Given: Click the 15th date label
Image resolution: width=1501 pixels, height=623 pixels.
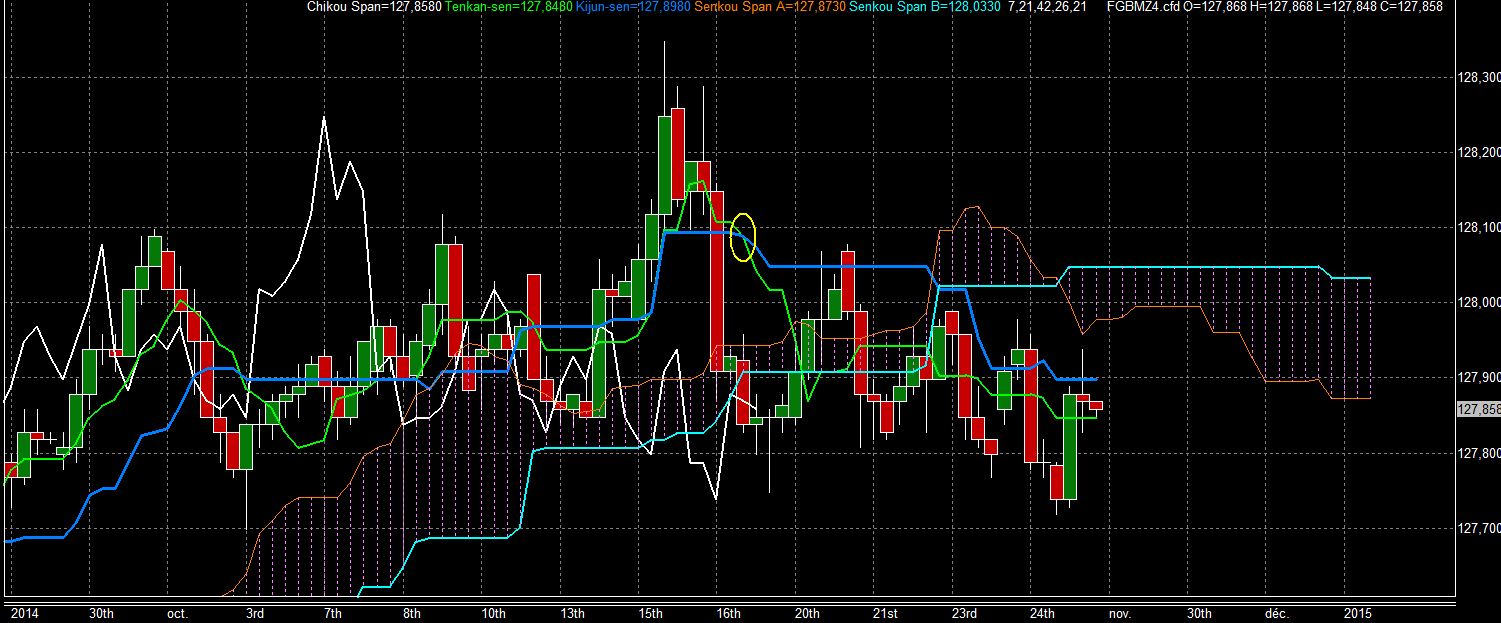Looking at the screenshot, I should point(649,613).
